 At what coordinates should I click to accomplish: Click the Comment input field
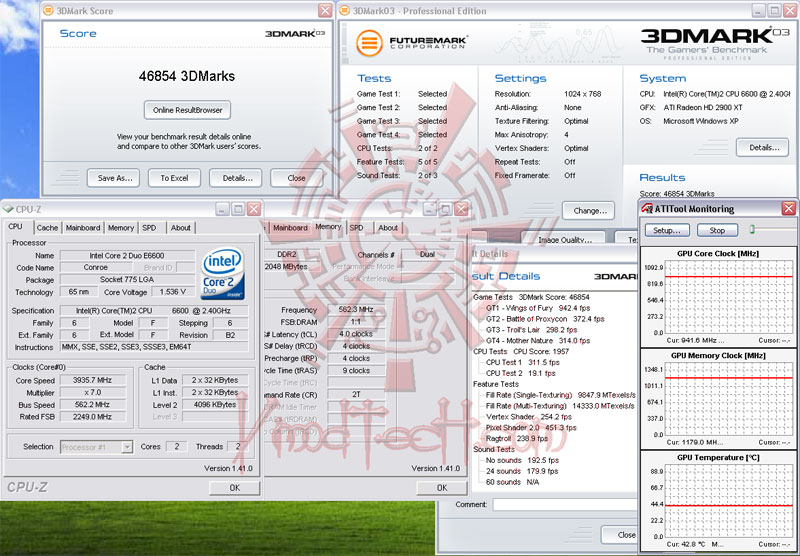[565, 504]
